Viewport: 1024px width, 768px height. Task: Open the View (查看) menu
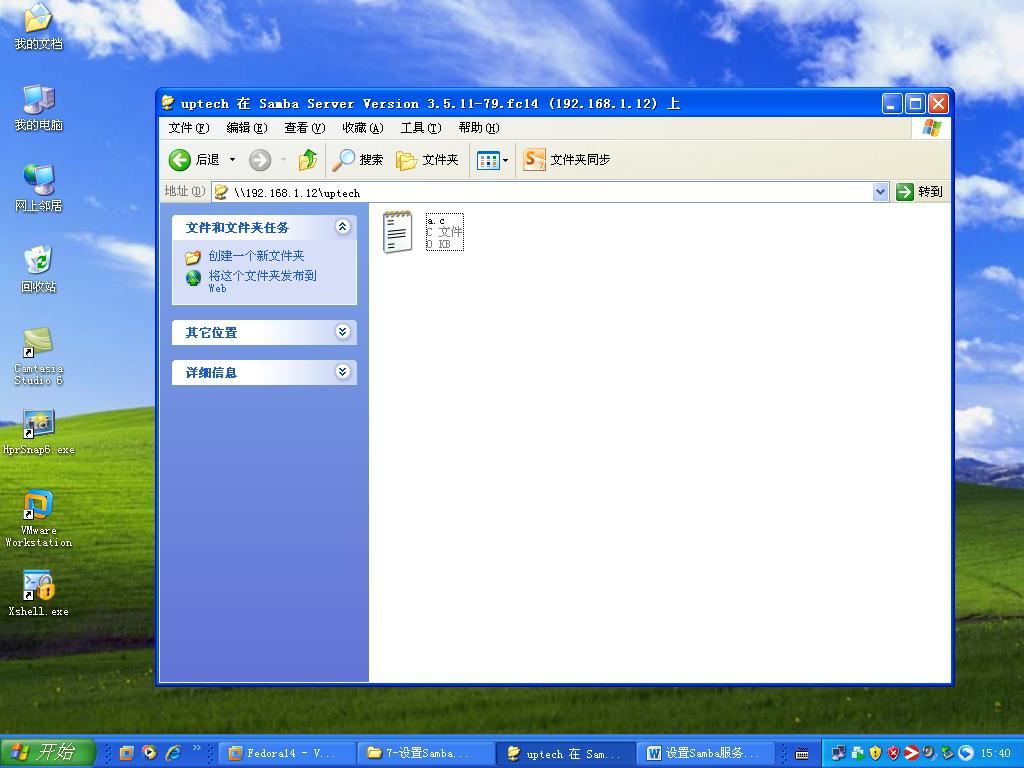coord(304,128)
